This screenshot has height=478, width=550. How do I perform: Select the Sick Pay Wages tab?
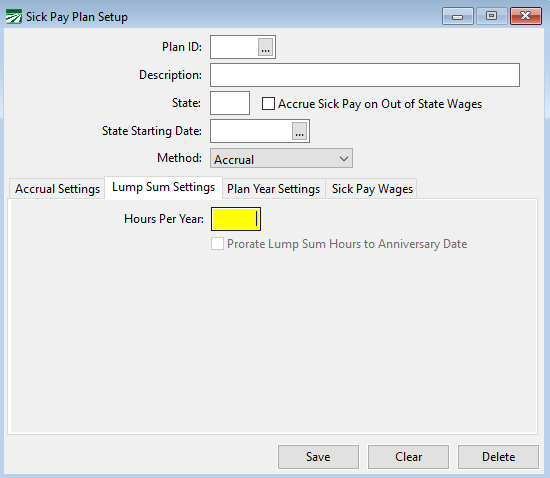coord(372,189)
